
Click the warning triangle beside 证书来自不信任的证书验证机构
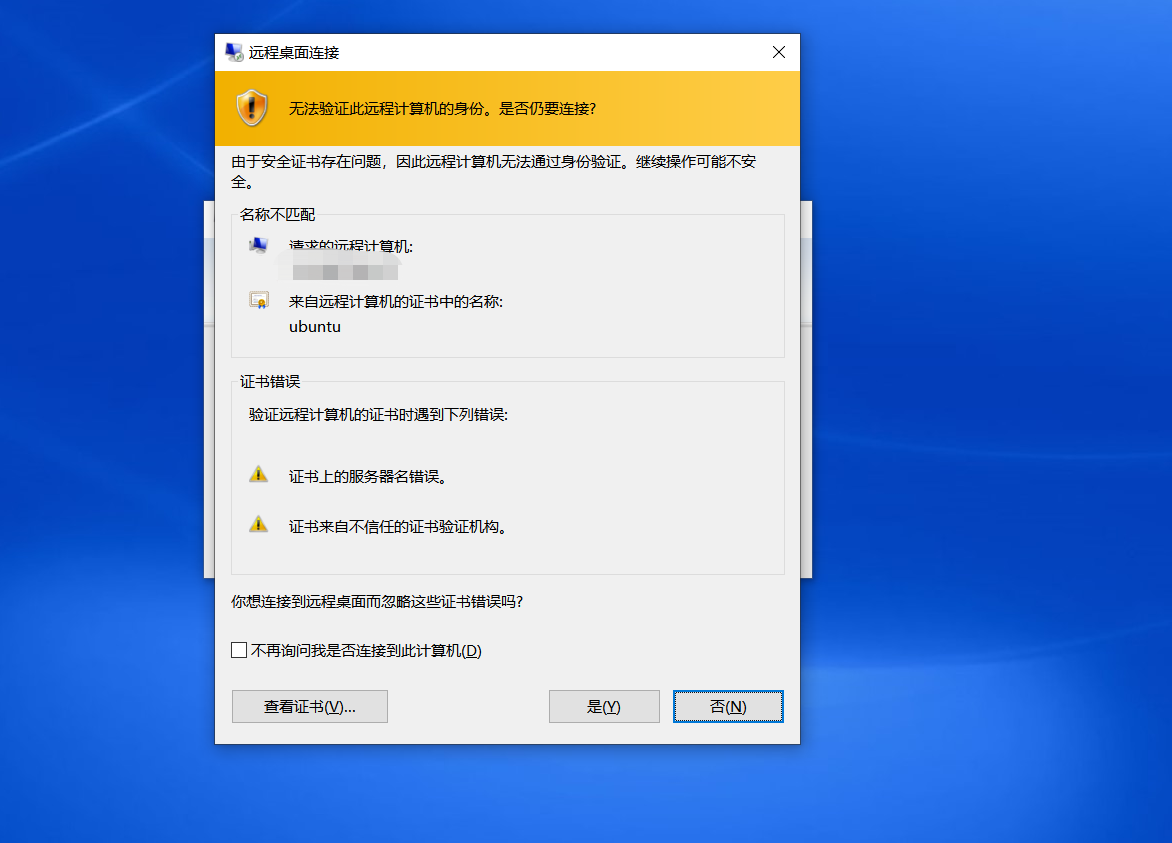pos(258,524)
